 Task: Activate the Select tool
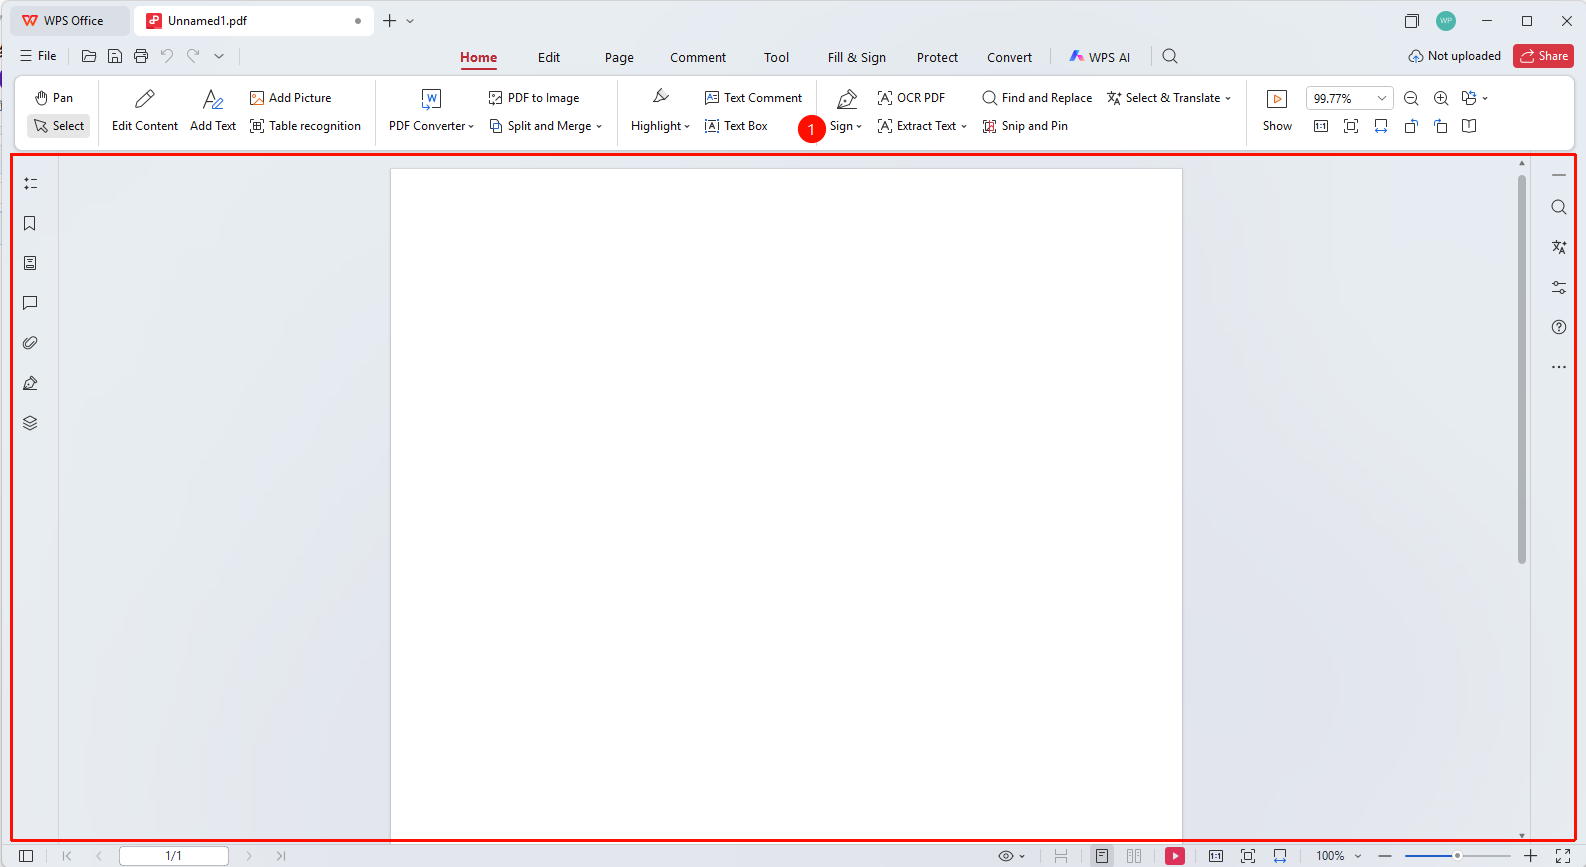click(59, 126)
